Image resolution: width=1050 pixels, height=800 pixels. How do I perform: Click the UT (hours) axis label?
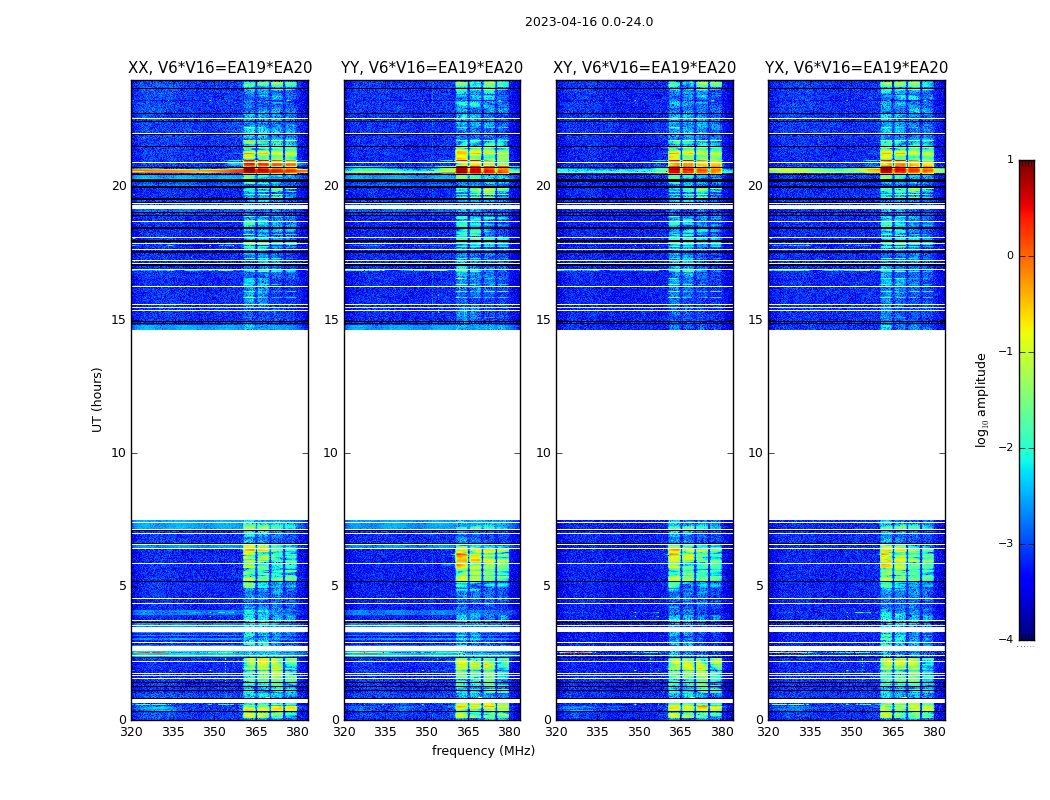point(98,399)
